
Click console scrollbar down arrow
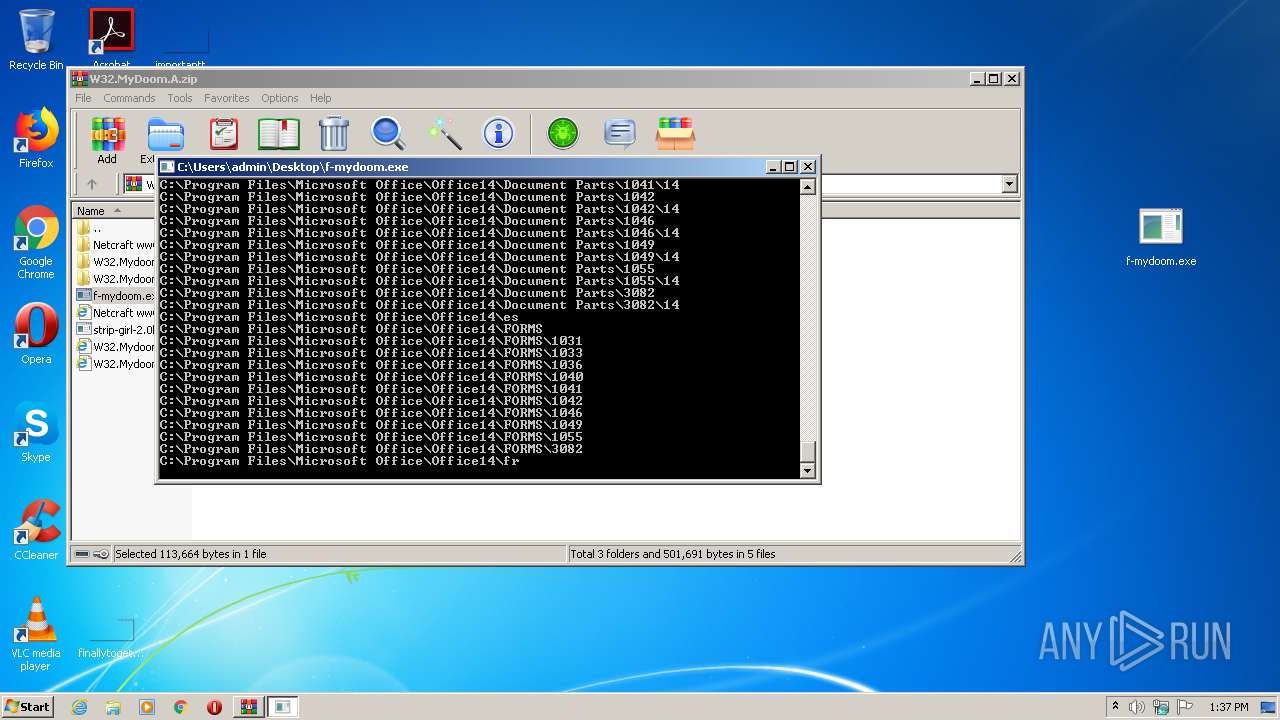point(808,470)
